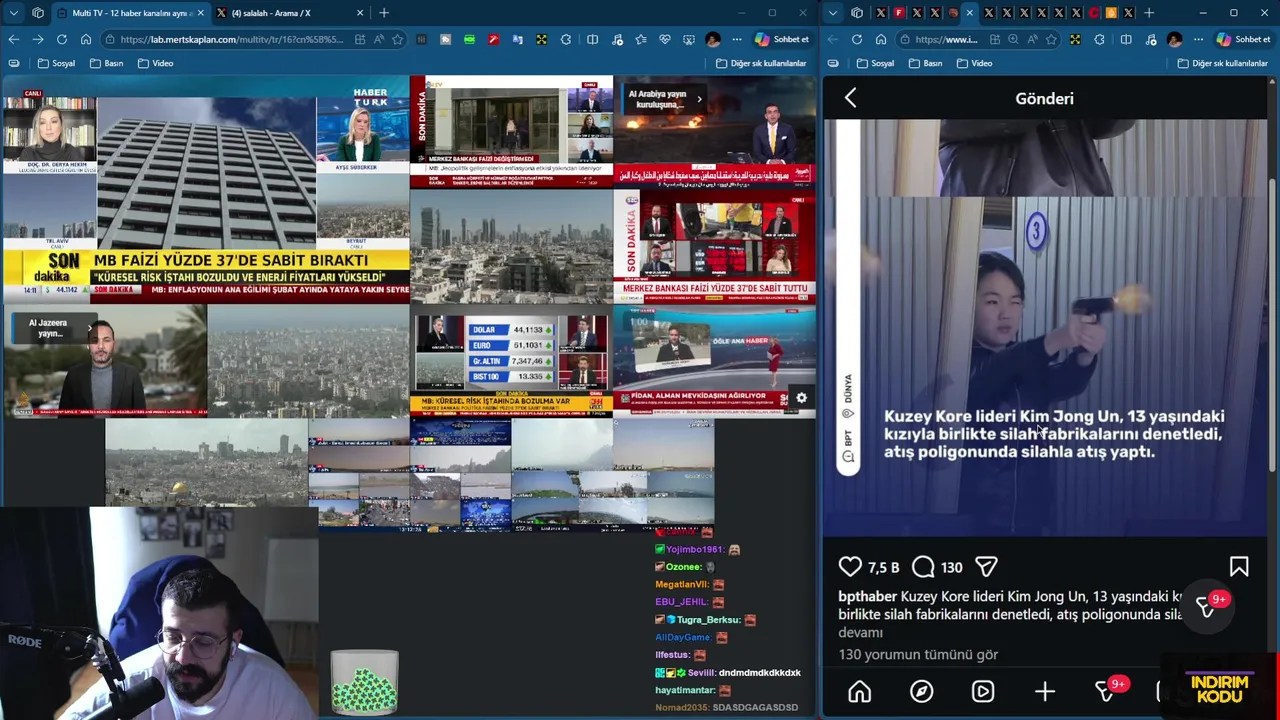The image size is (1280, 720).
Task: Select Haber Türk MB Faizi stream tile
Action: [x=206, y=190]
